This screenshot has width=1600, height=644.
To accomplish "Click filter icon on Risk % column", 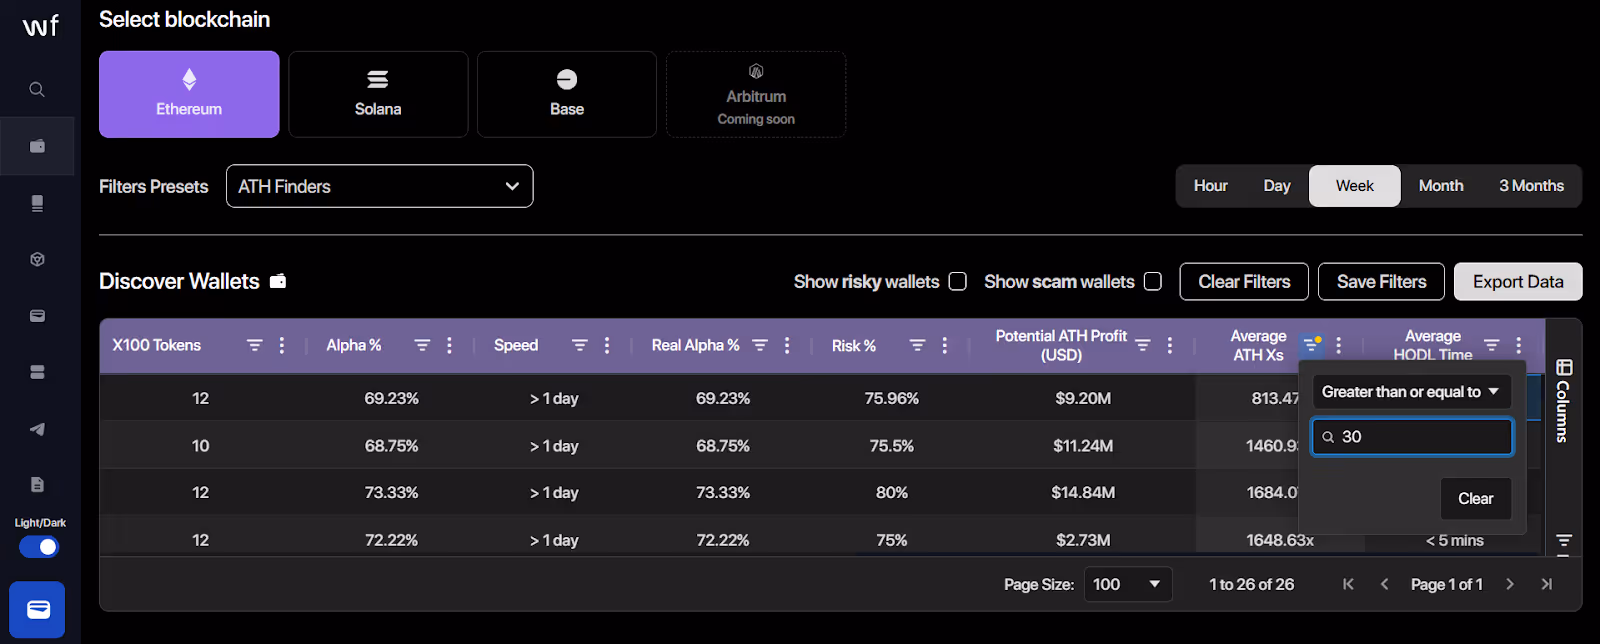I will click(917, 345).
